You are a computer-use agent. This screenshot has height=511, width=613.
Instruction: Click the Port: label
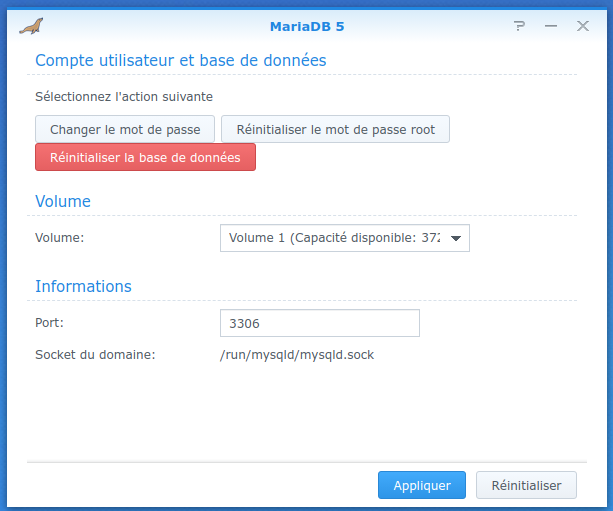(x=49, y=323)
